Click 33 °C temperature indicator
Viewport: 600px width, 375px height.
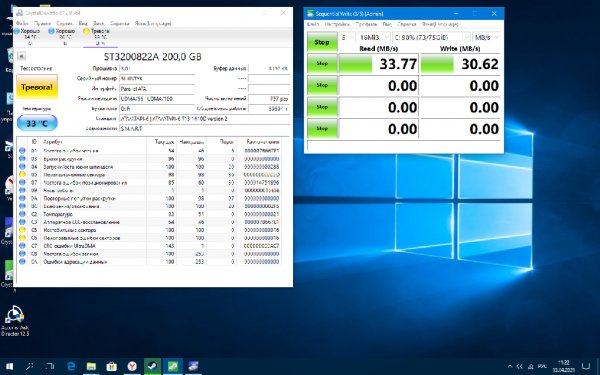click(37, 123)
